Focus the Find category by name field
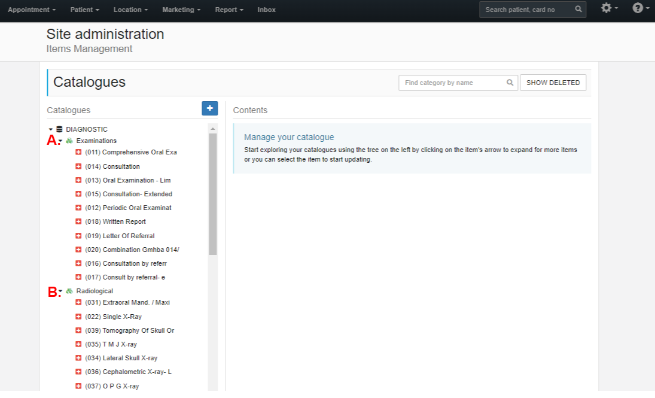 click(x=452, y=83)
